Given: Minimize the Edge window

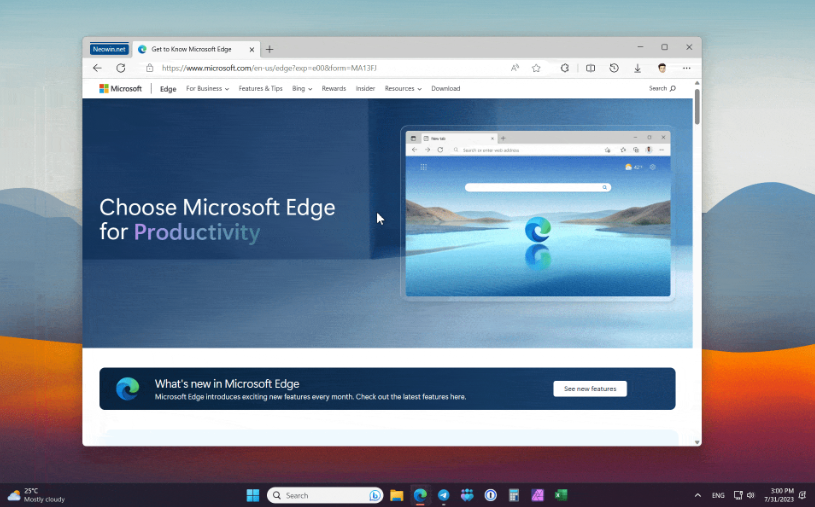Looking at the screenshot, I should click(640, 47).
